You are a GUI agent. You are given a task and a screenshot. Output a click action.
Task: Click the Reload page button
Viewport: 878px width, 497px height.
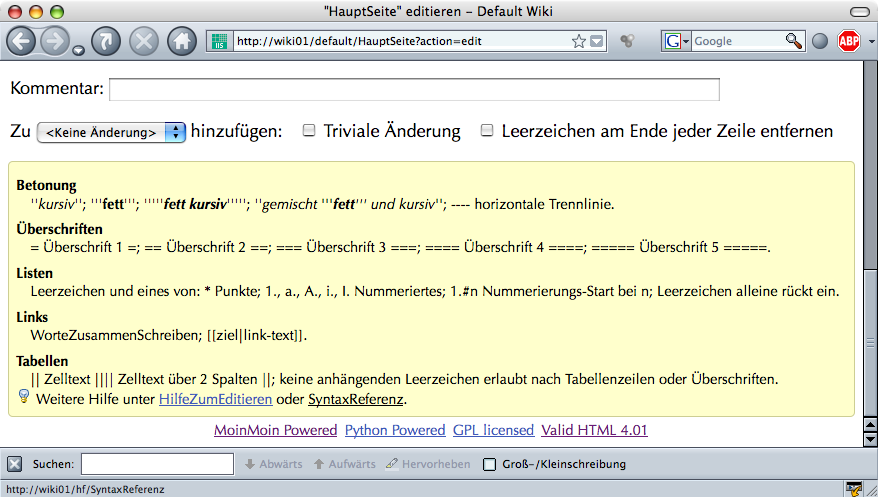[106, 41]
